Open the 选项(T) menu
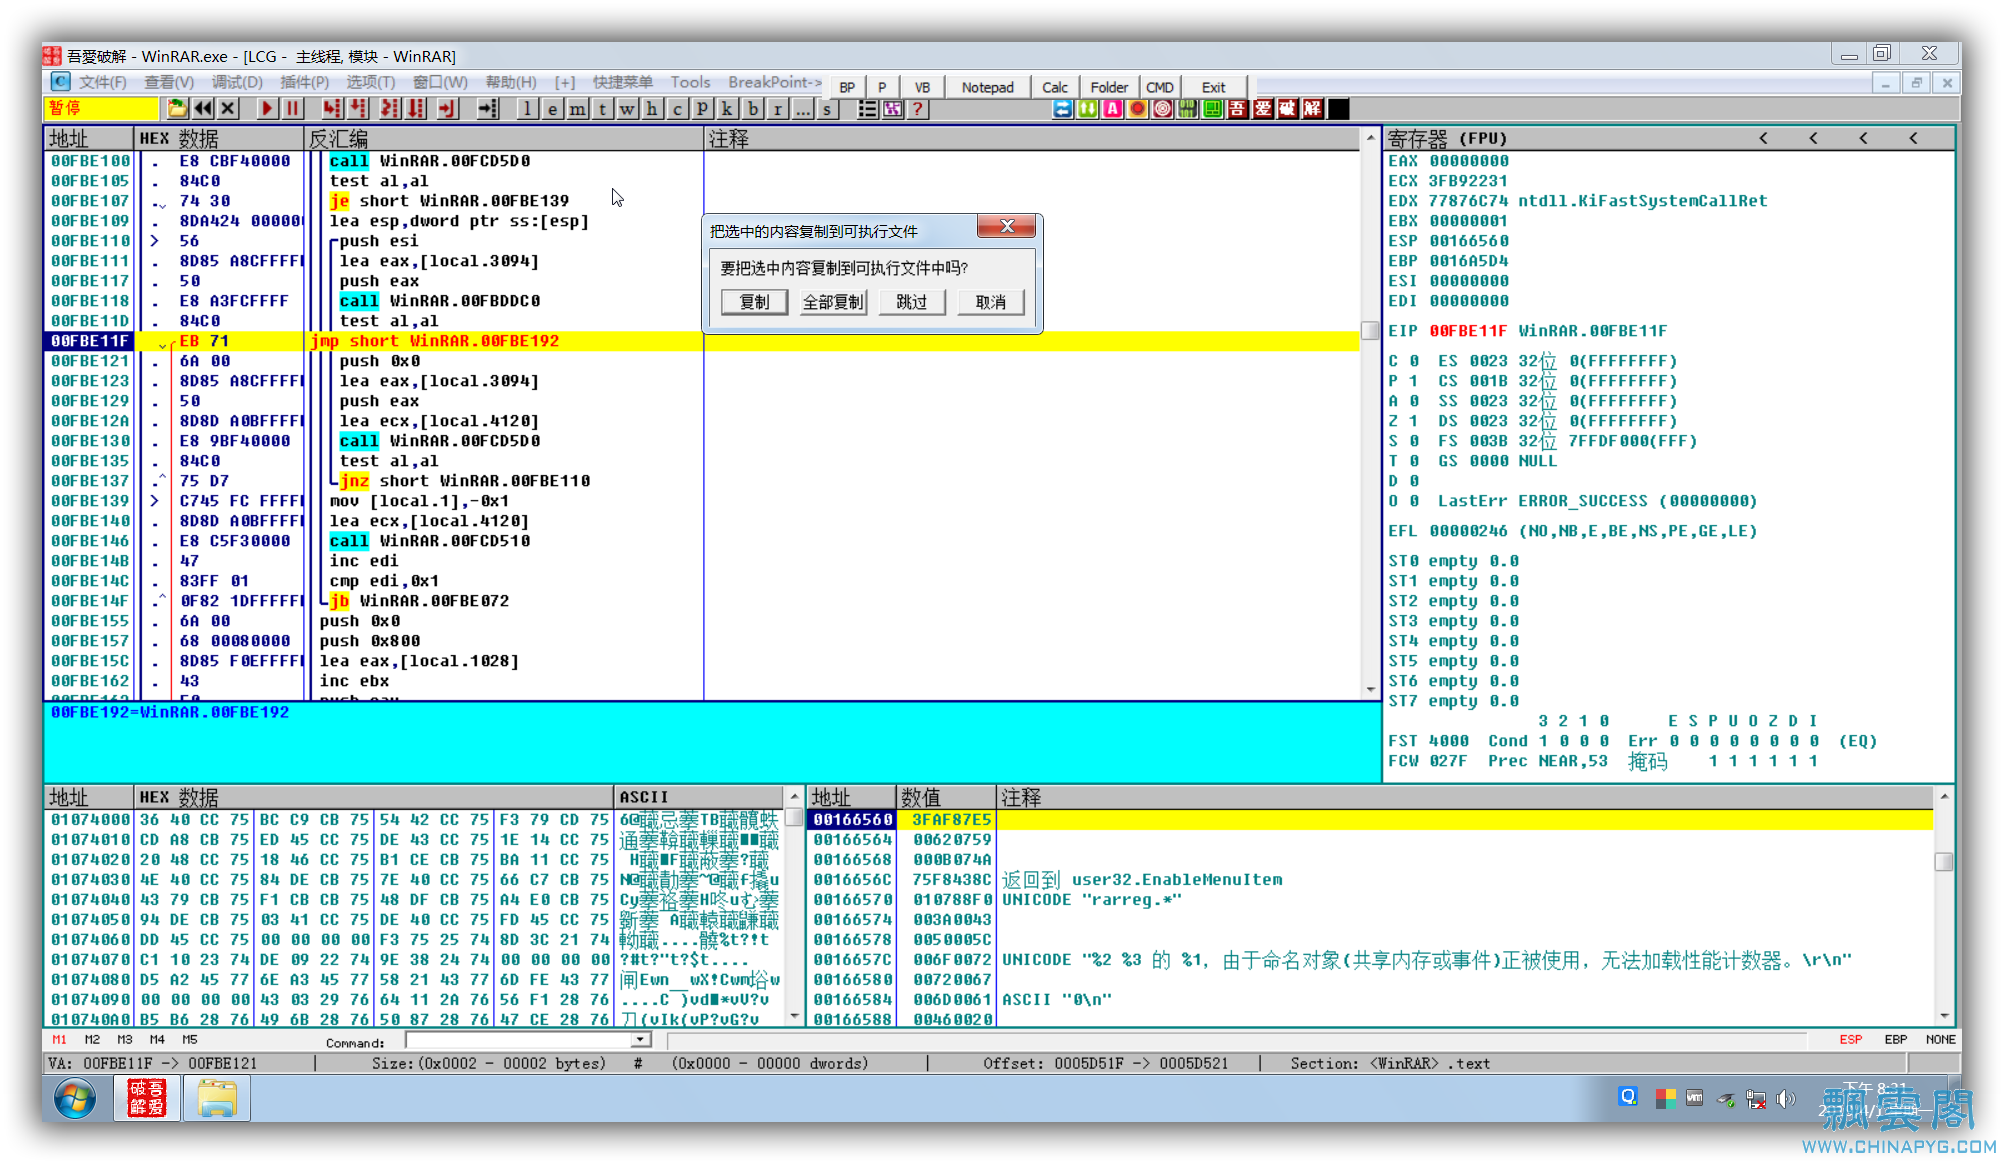Image resolution: width=2004 pixels, height=1164 pixels. pyautogui.click(x=371, y=82)
